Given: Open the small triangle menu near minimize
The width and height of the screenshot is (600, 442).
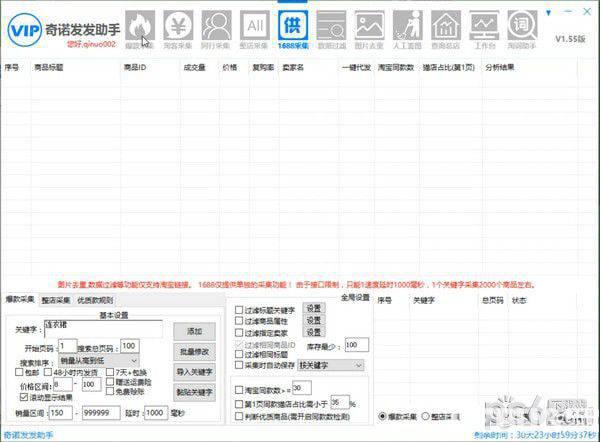Looking at the screenshot, I should tap(549, 13).
